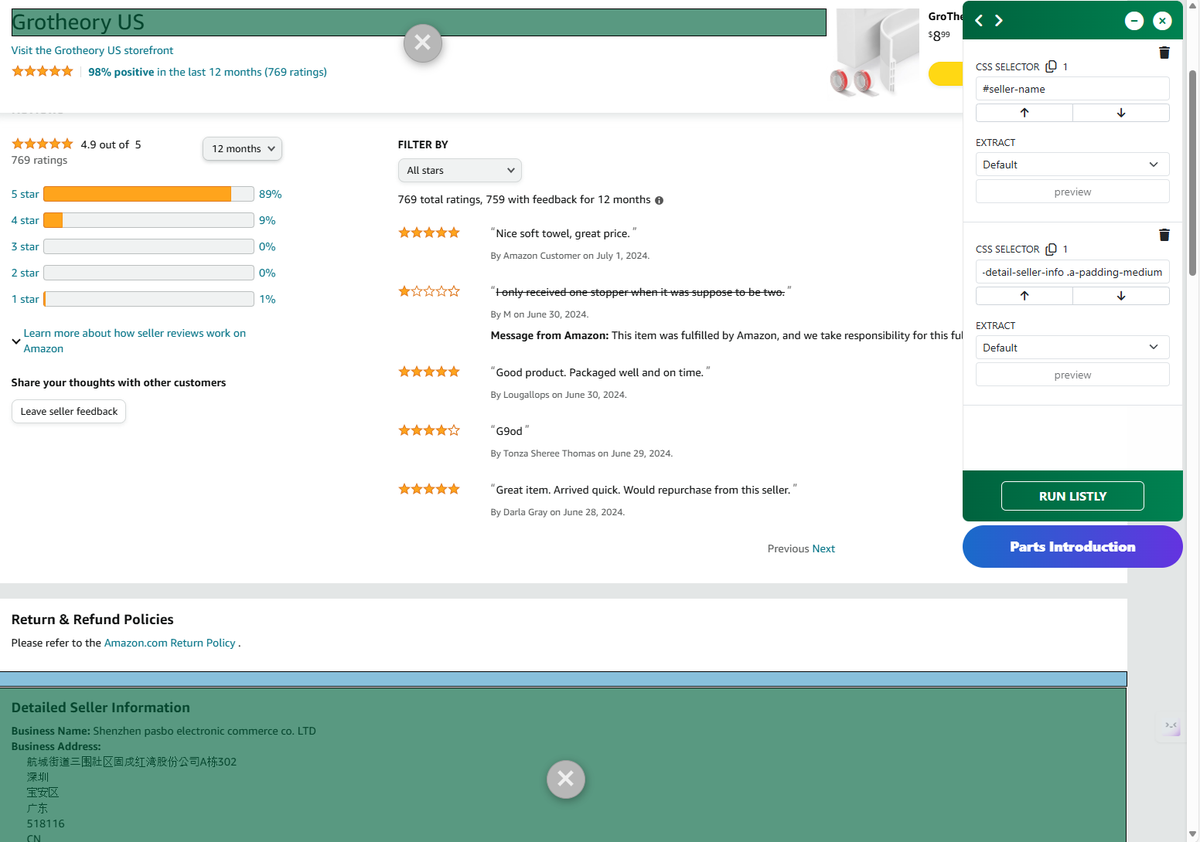Click the info icon beside feedback count
The height and width of the screenshot is (842, 1200).
click(x=659, y=200)
